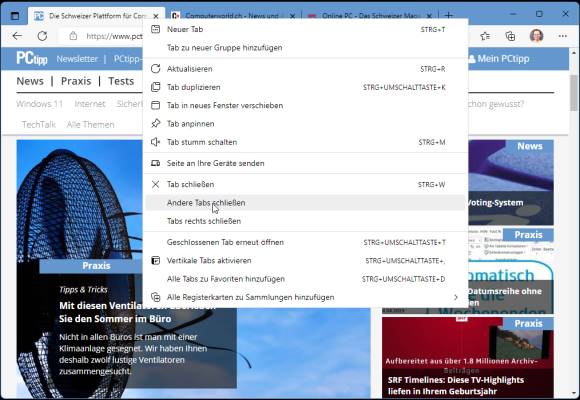Click the PCtipp logo
The width and height of the screenshot is (580, 400).
32,58
